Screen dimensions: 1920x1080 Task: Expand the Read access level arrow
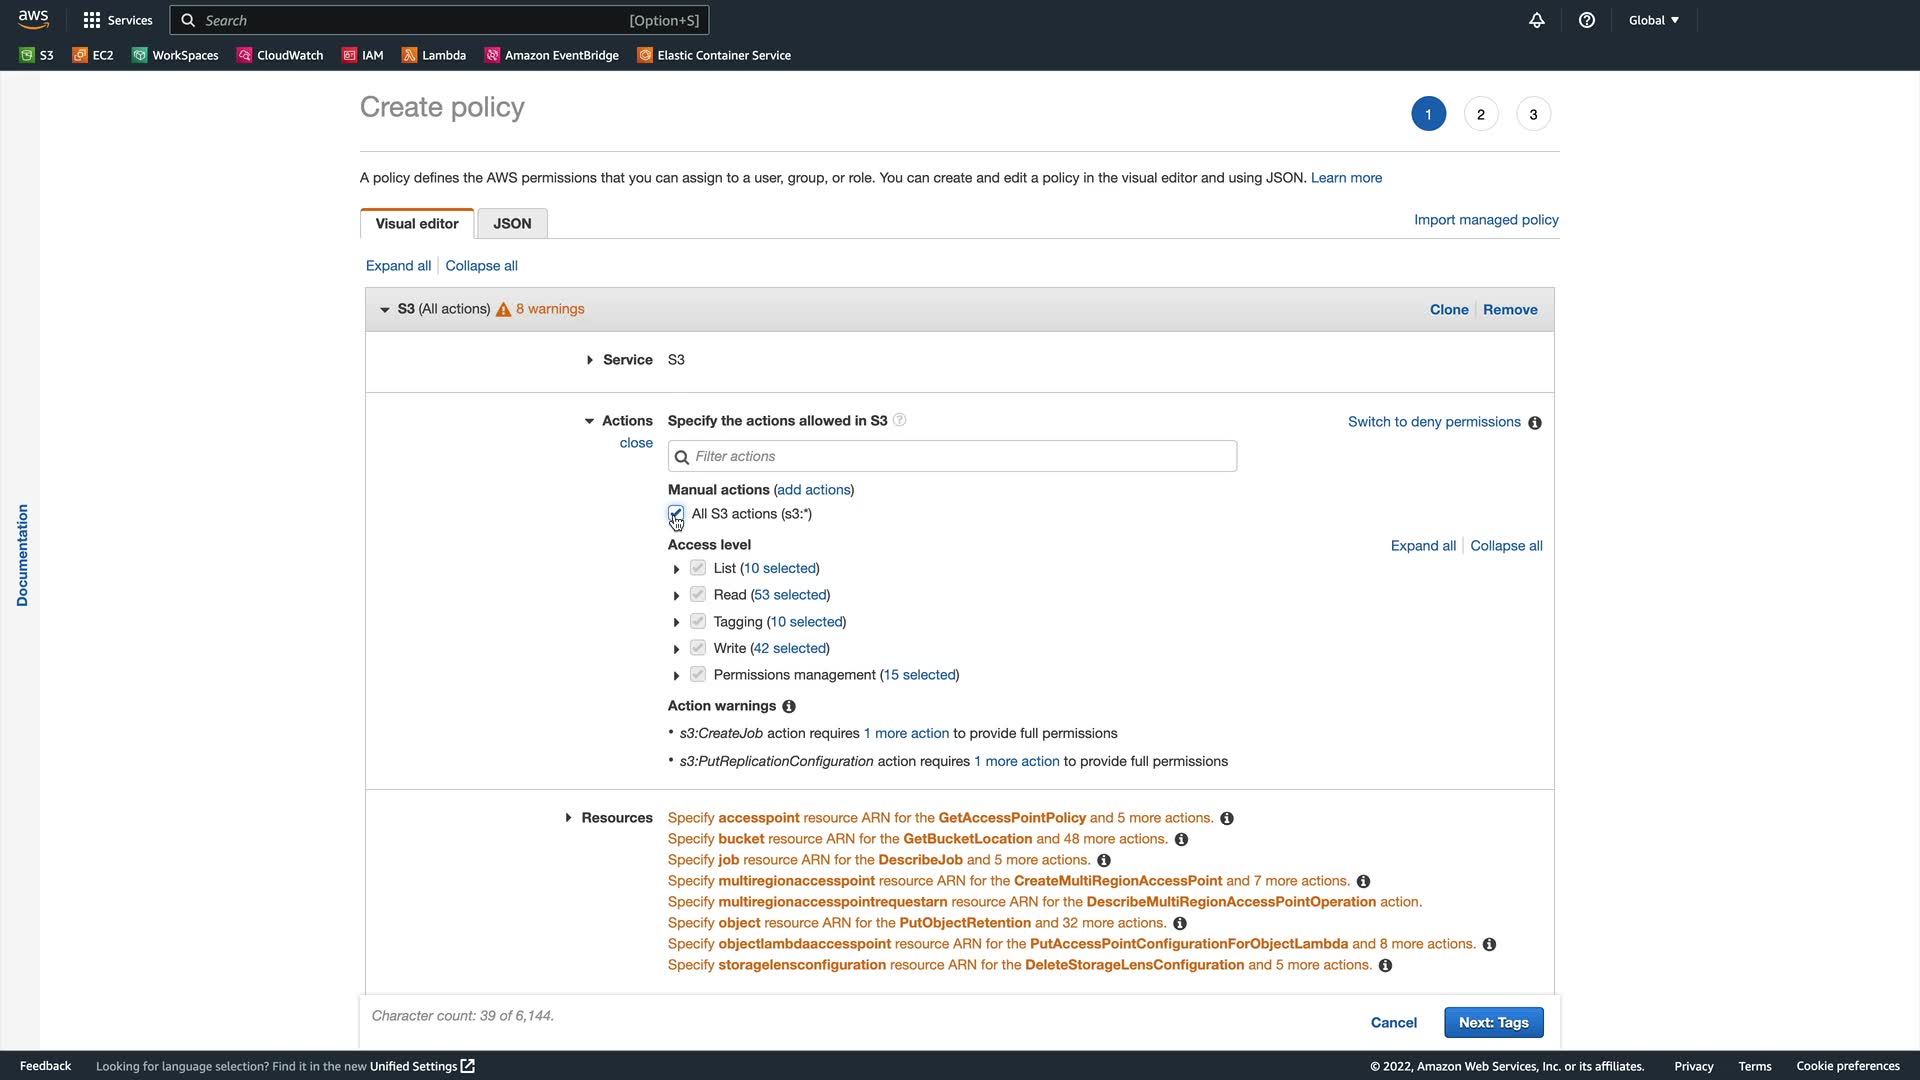[677, 596]
